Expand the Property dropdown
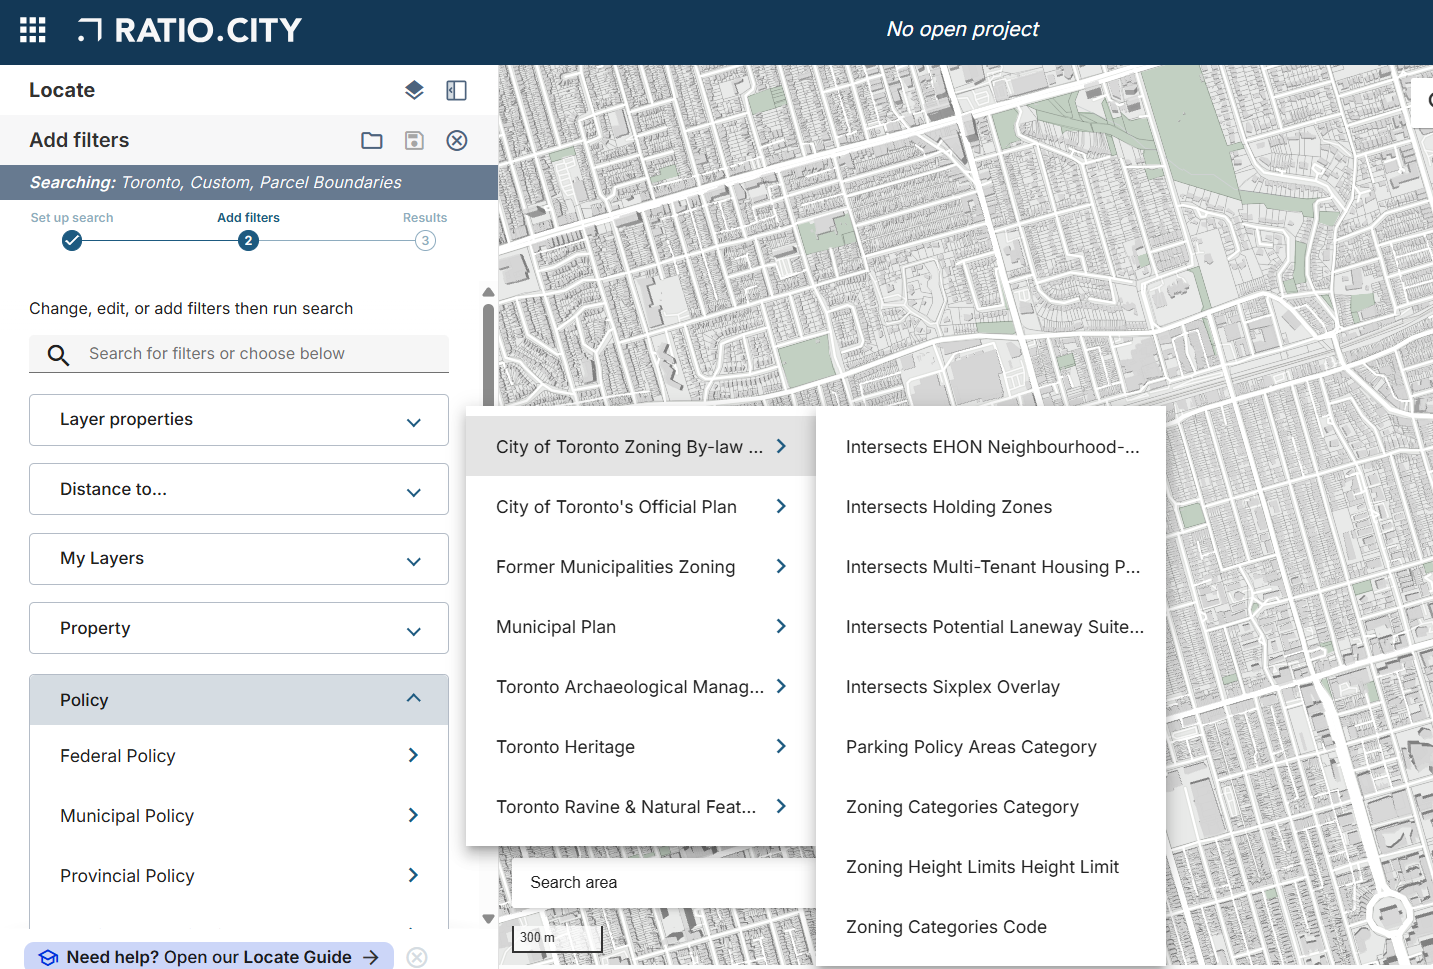Viewport: 1433px width, 969px height. (x=239, y=628)
